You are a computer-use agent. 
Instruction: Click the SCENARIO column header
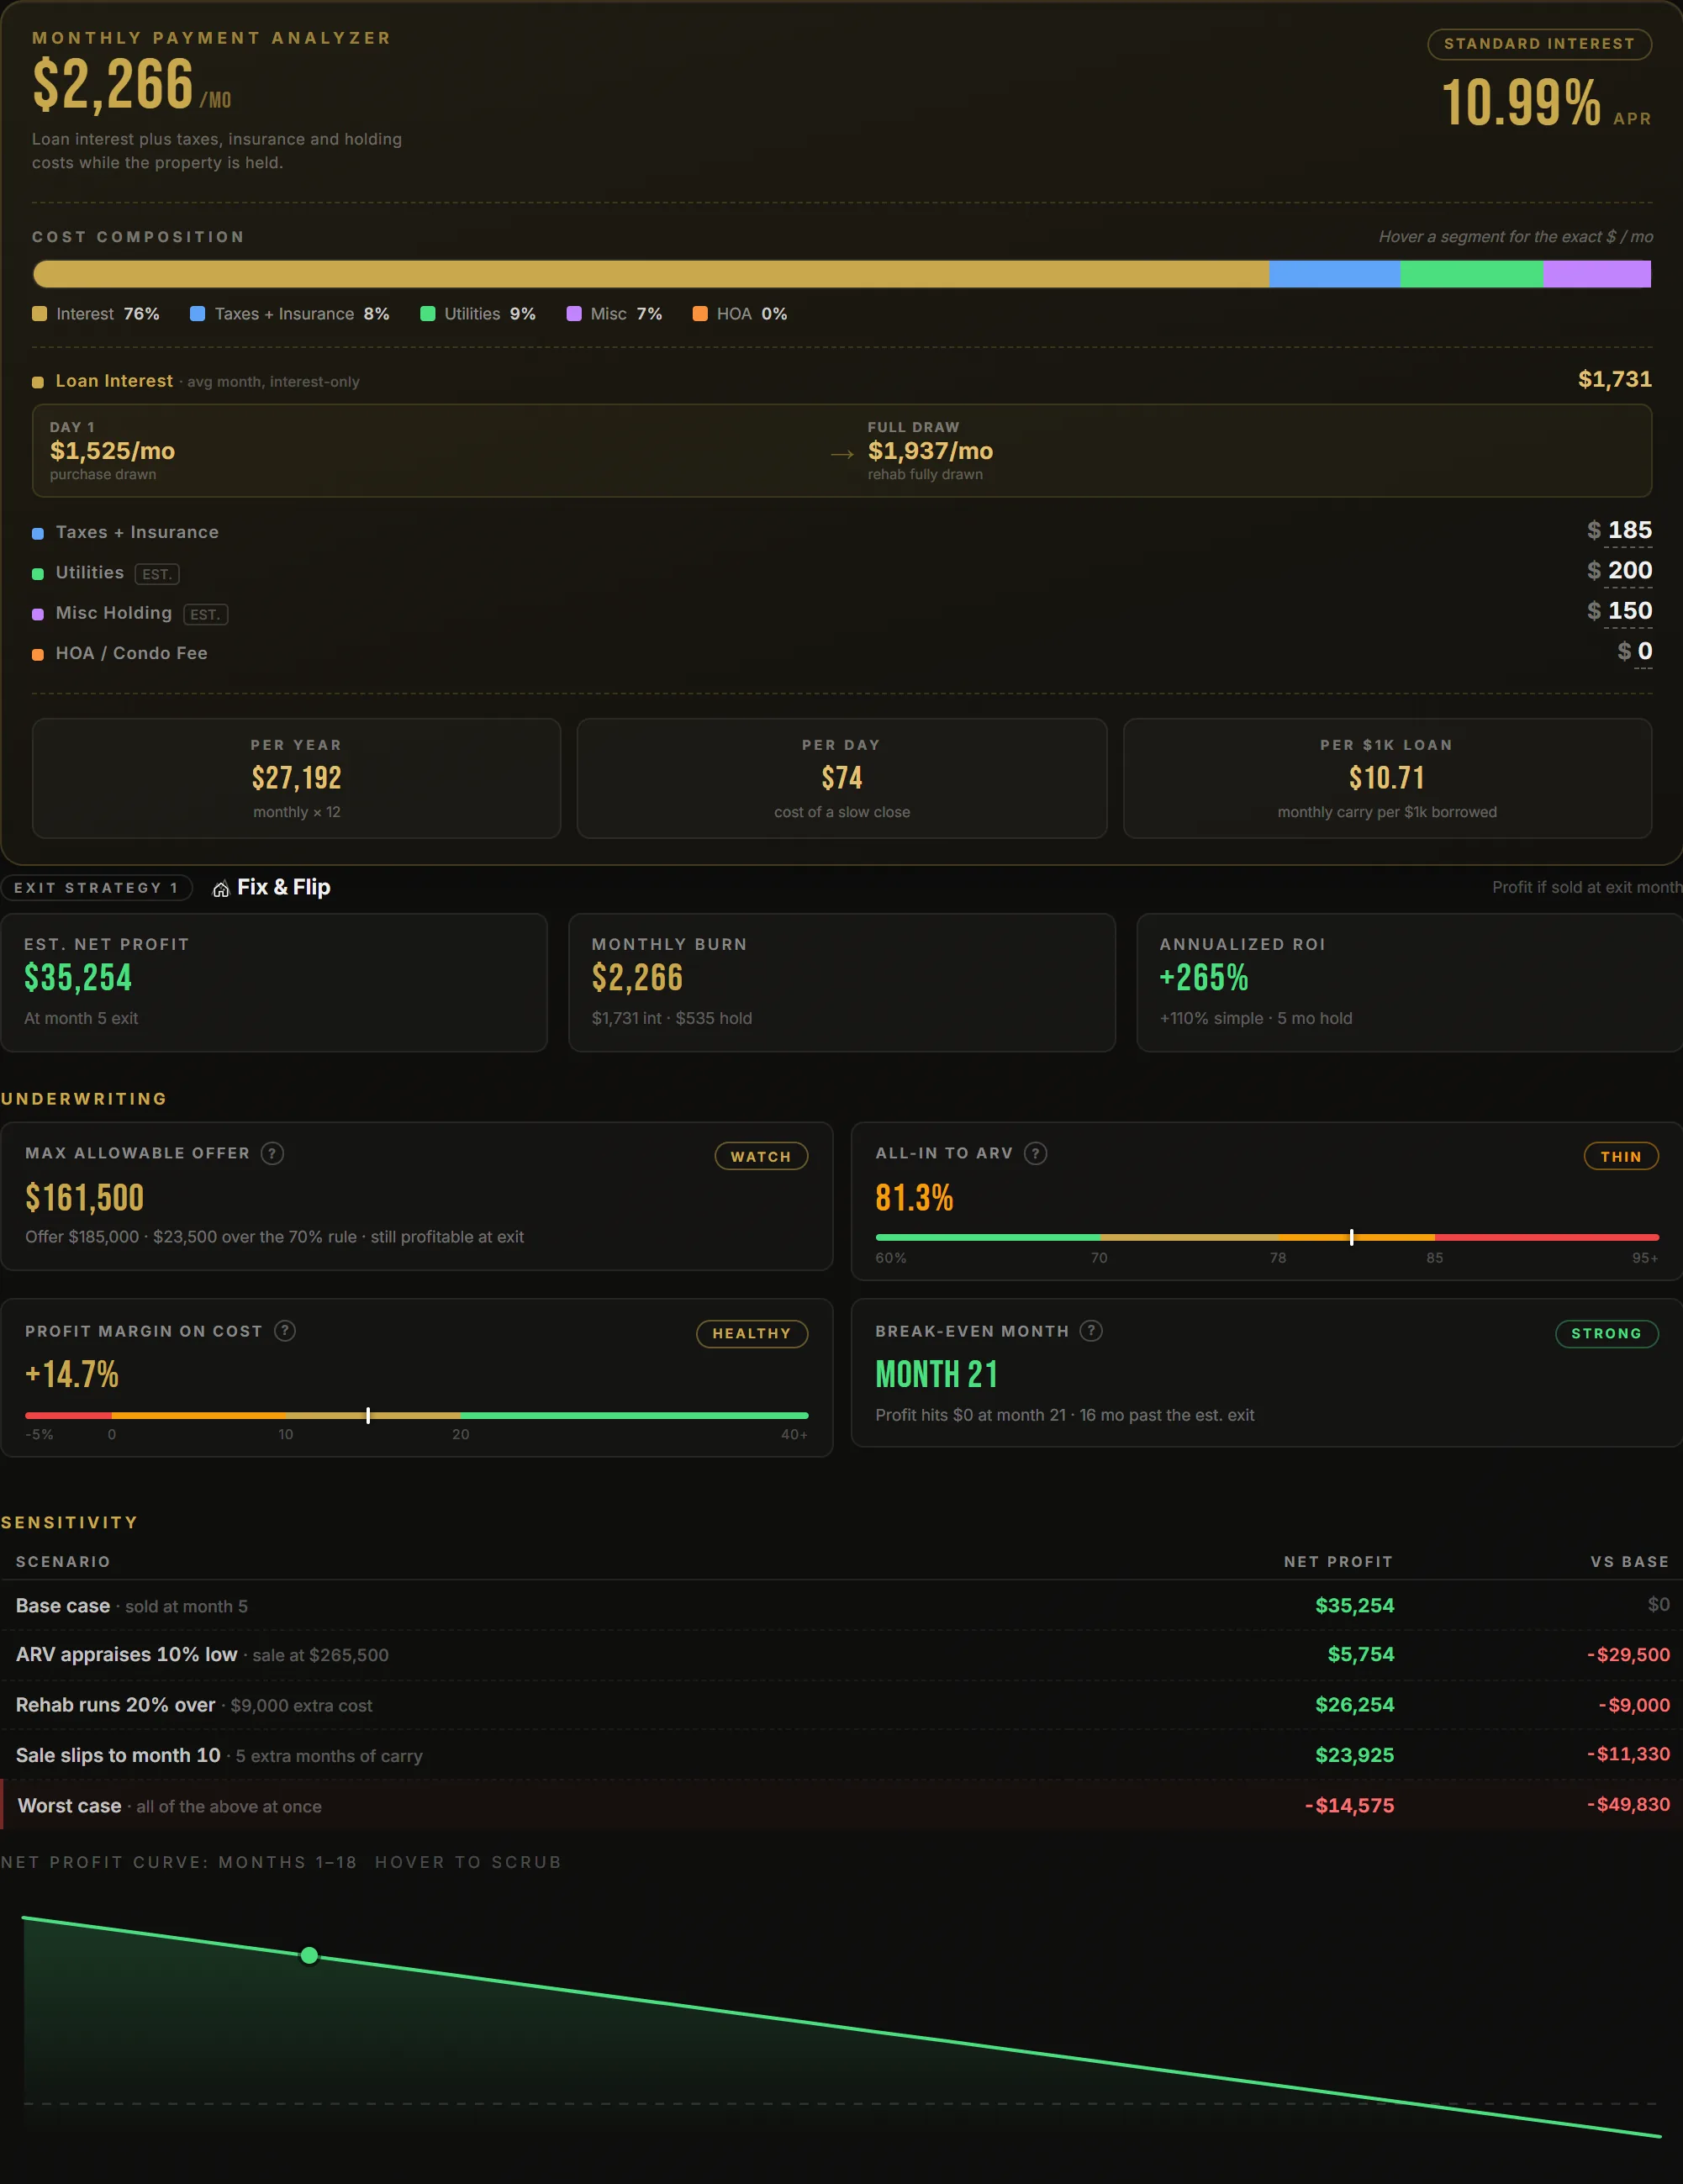pyautogui.click(x=63, y=1562)
